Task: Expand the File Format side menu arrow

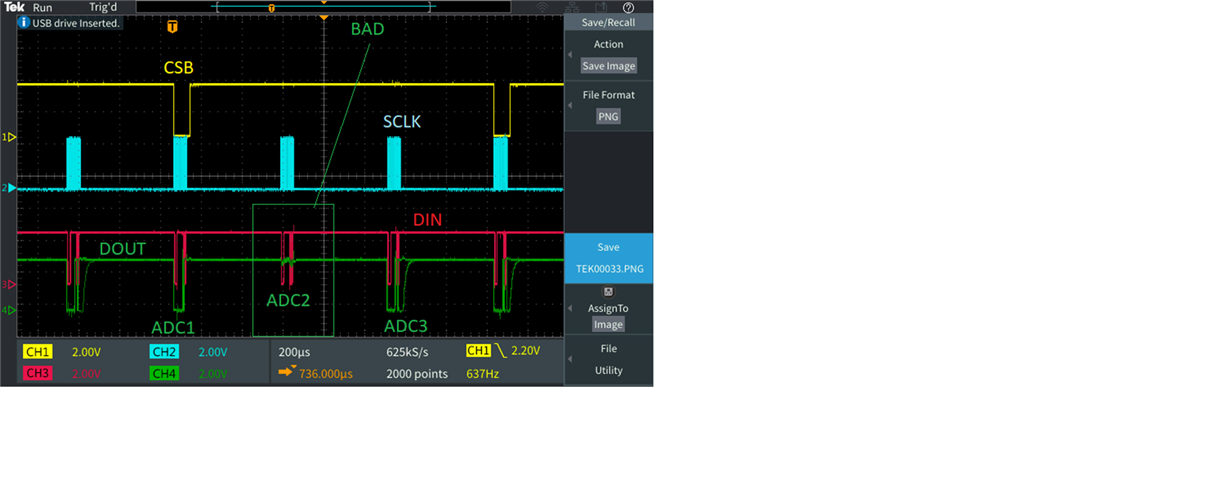Action: tap(569, 105)
